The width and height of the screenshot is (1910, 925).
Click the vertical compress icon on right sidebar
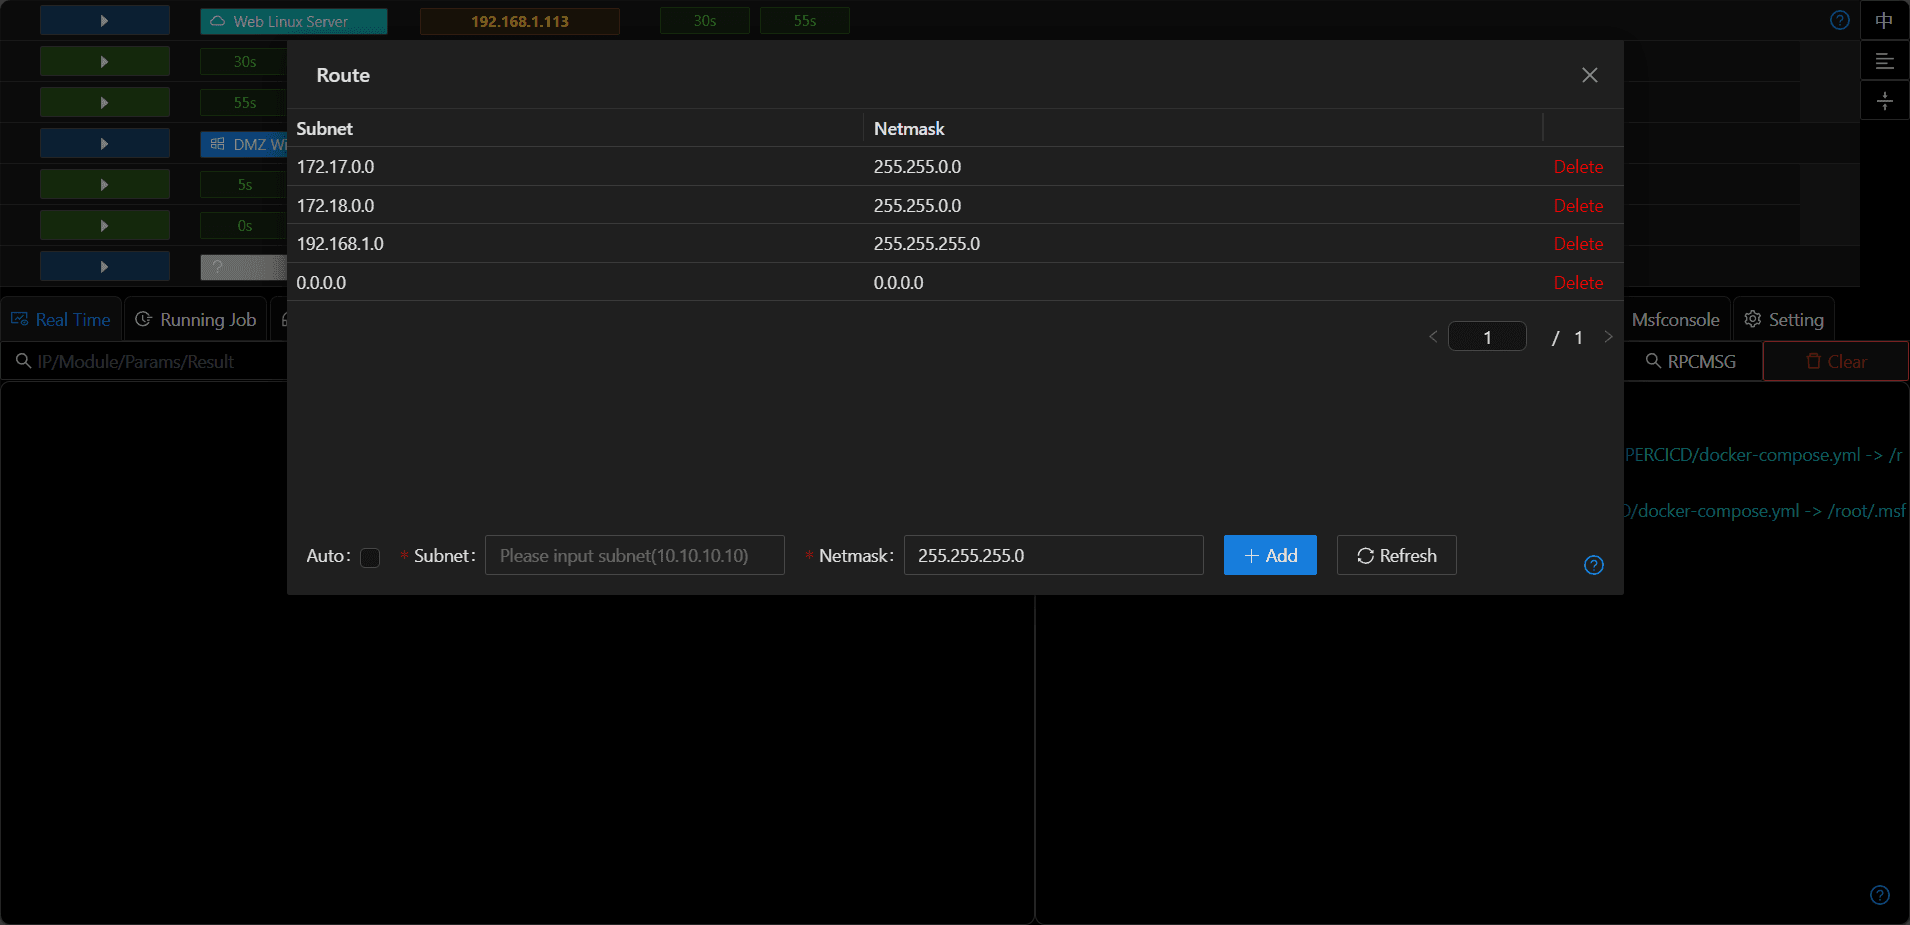1884,101
